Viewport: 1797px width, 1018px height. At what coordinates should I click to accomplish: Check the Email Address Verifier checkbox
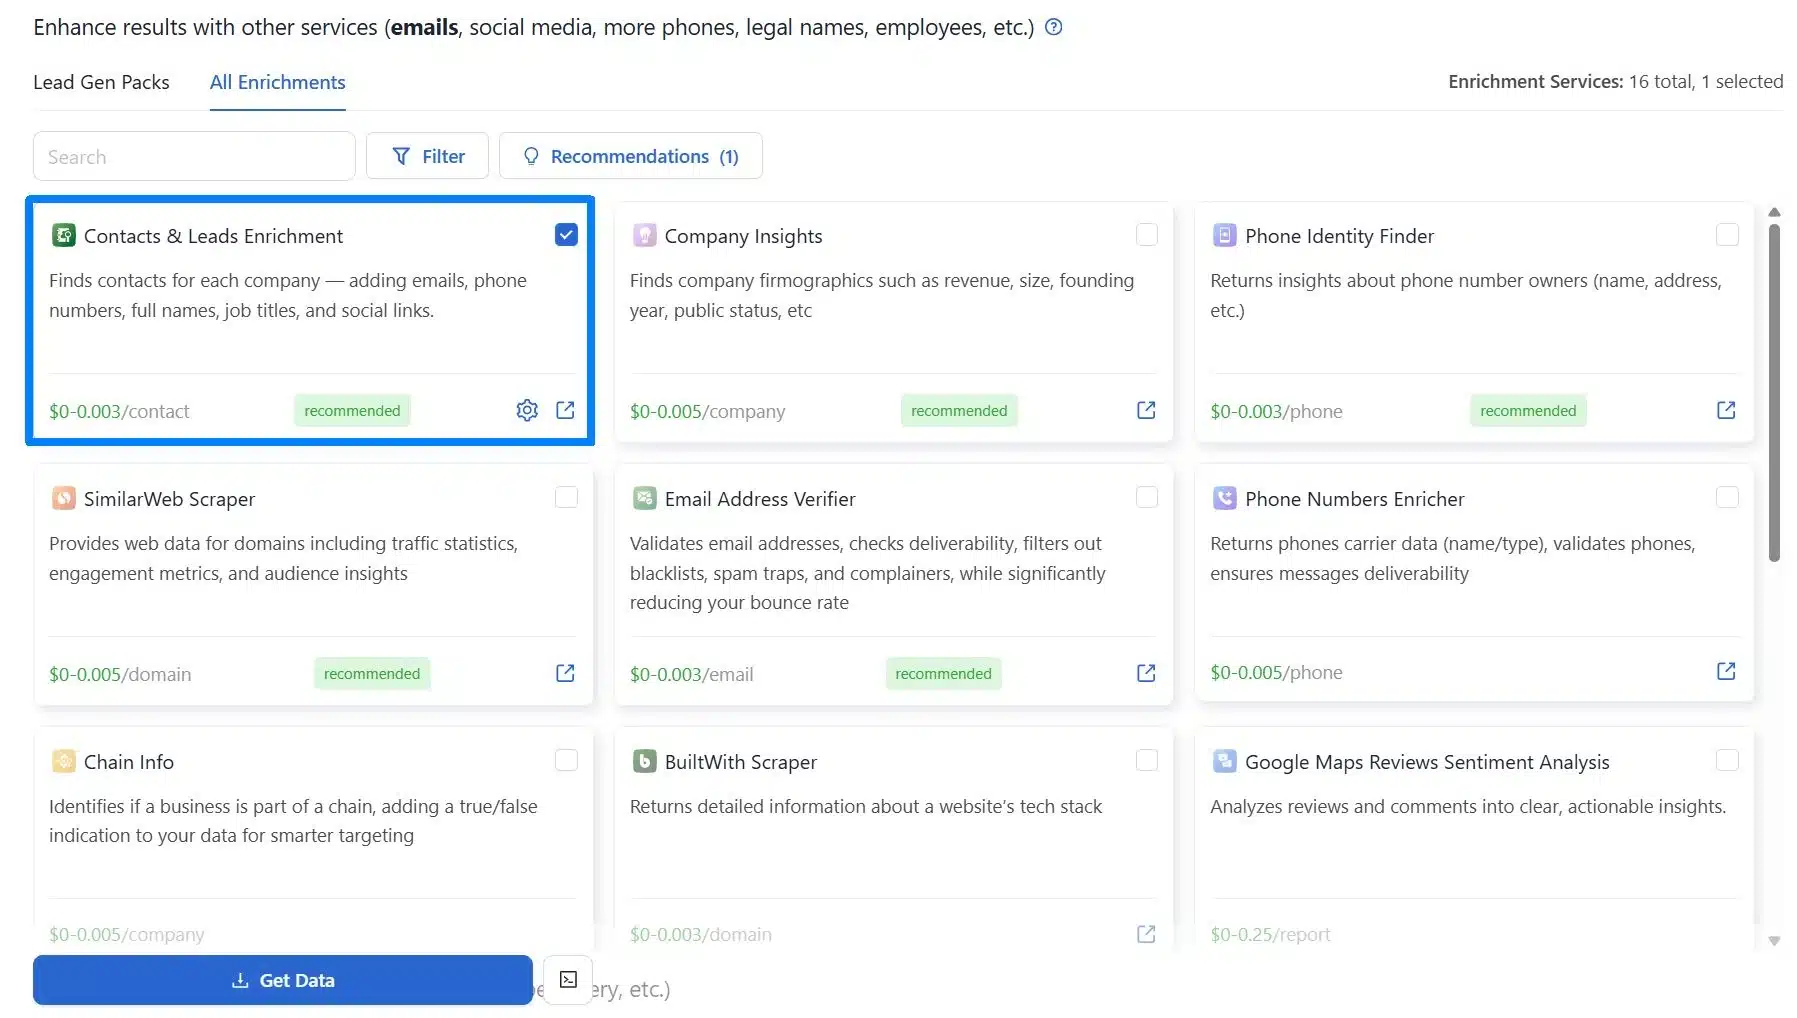pyautogui.click(x=1147, y=498)
